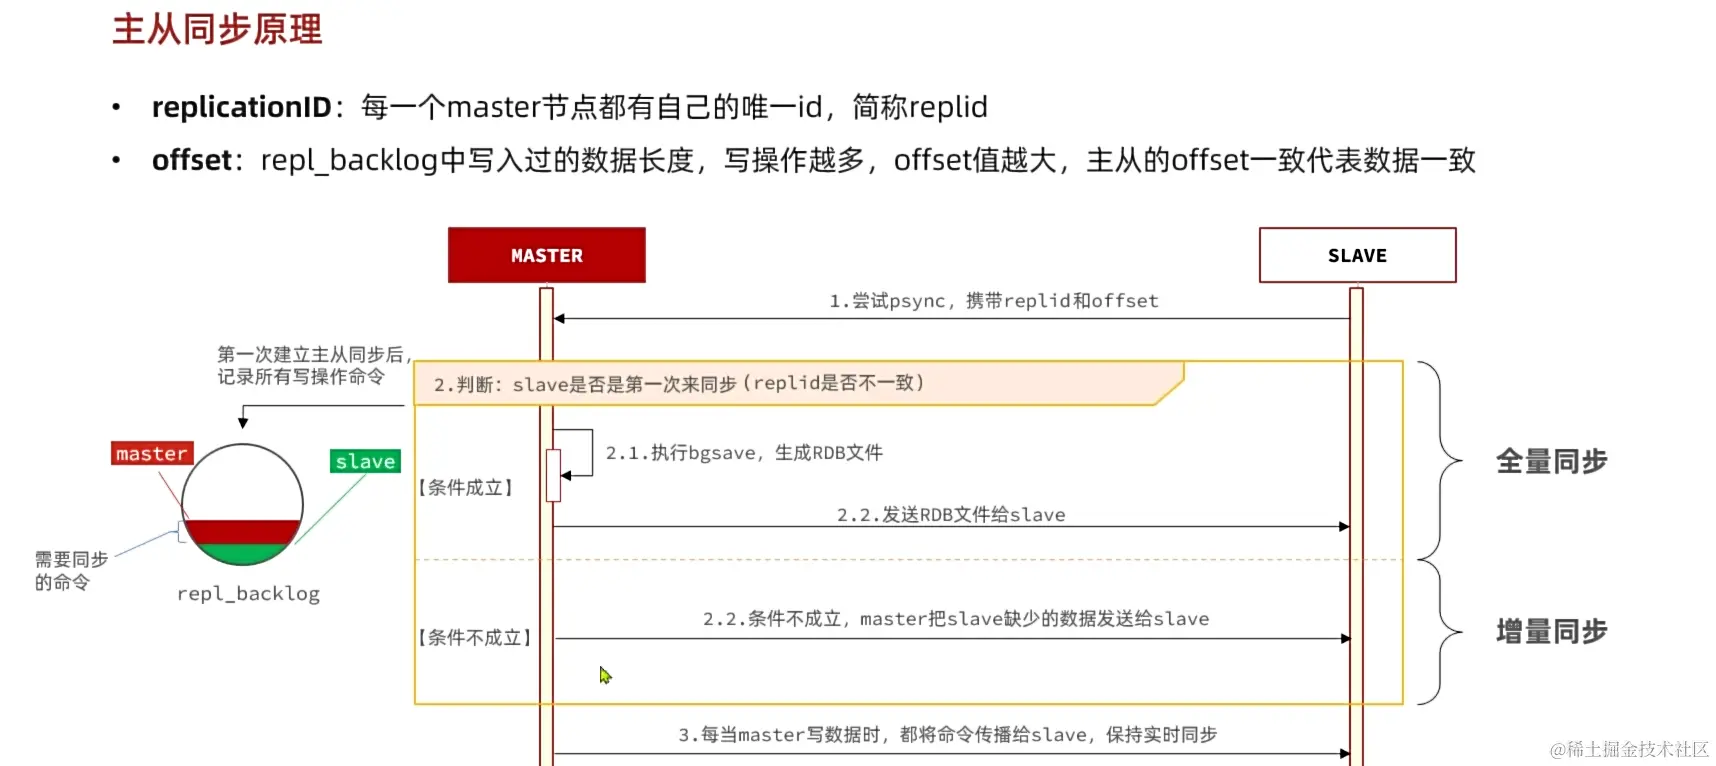Click the title 主从同步原理
Viewport: 1716px width, 766px height.
tap(217, 29)
